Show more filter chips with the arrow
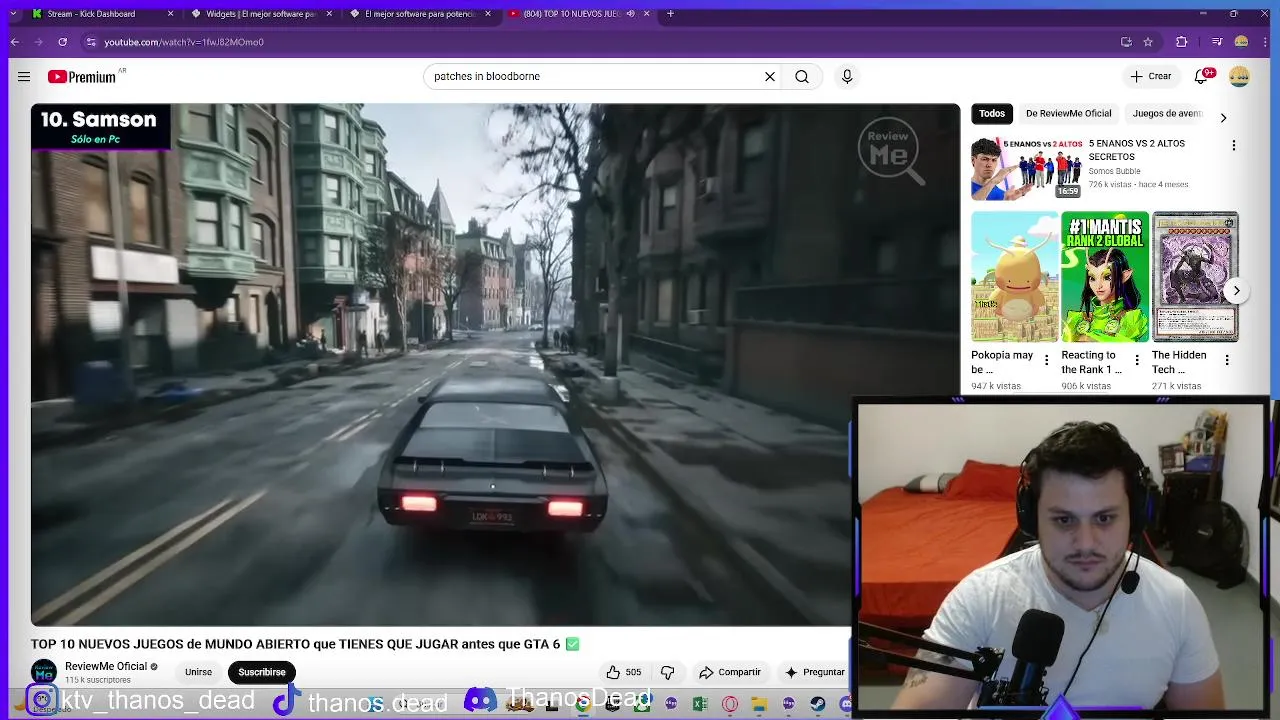The image size is (1280, 720). tap(1223, 118)
